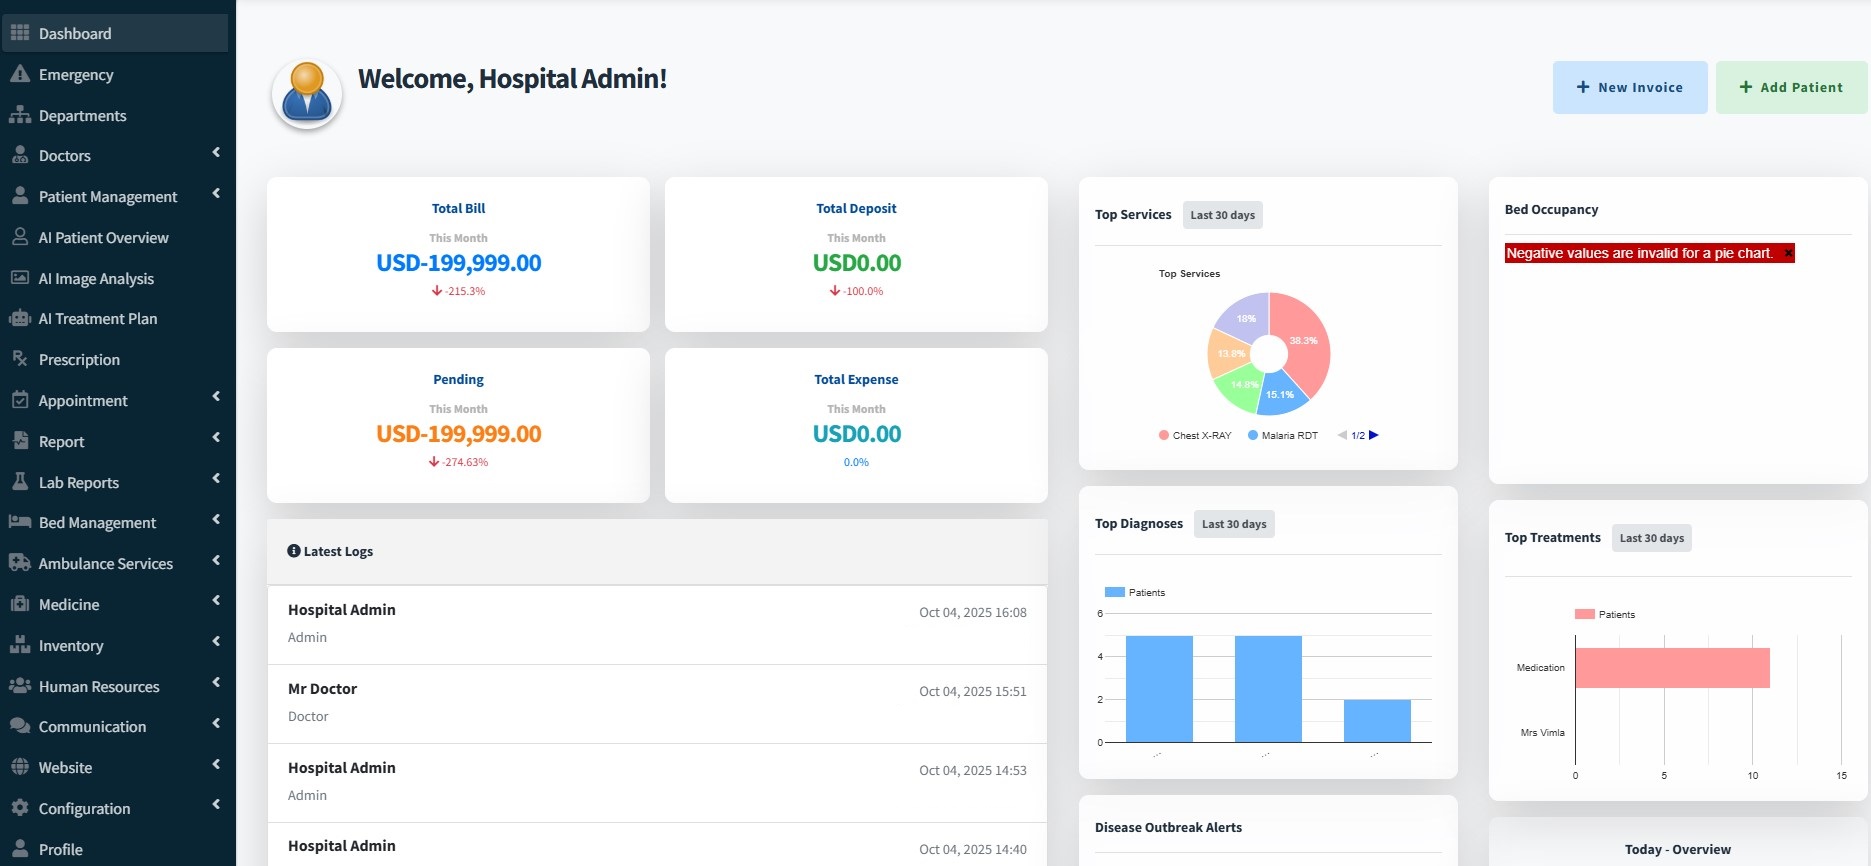Click the Ambulance Services vehicle icon

click(x=20, y=563)
